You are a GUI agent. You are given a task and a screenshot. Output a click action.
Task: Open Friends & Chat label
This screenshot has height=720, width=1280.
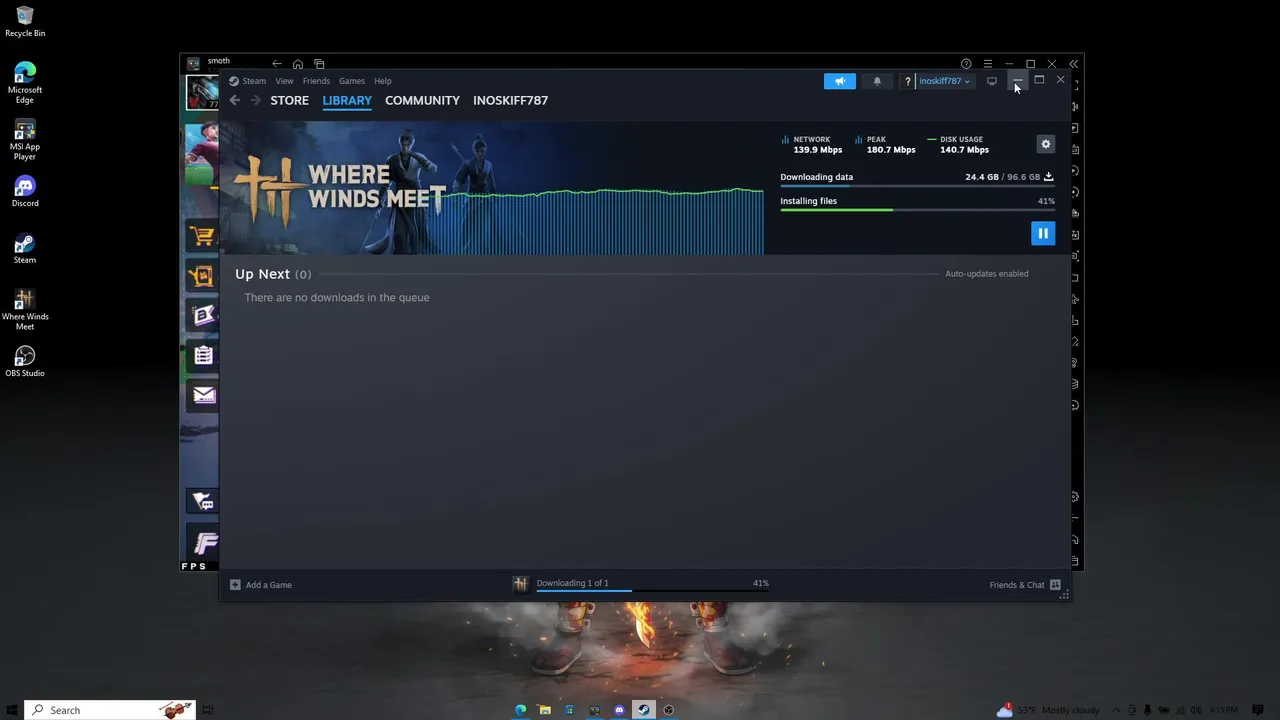click(1017, 585)
